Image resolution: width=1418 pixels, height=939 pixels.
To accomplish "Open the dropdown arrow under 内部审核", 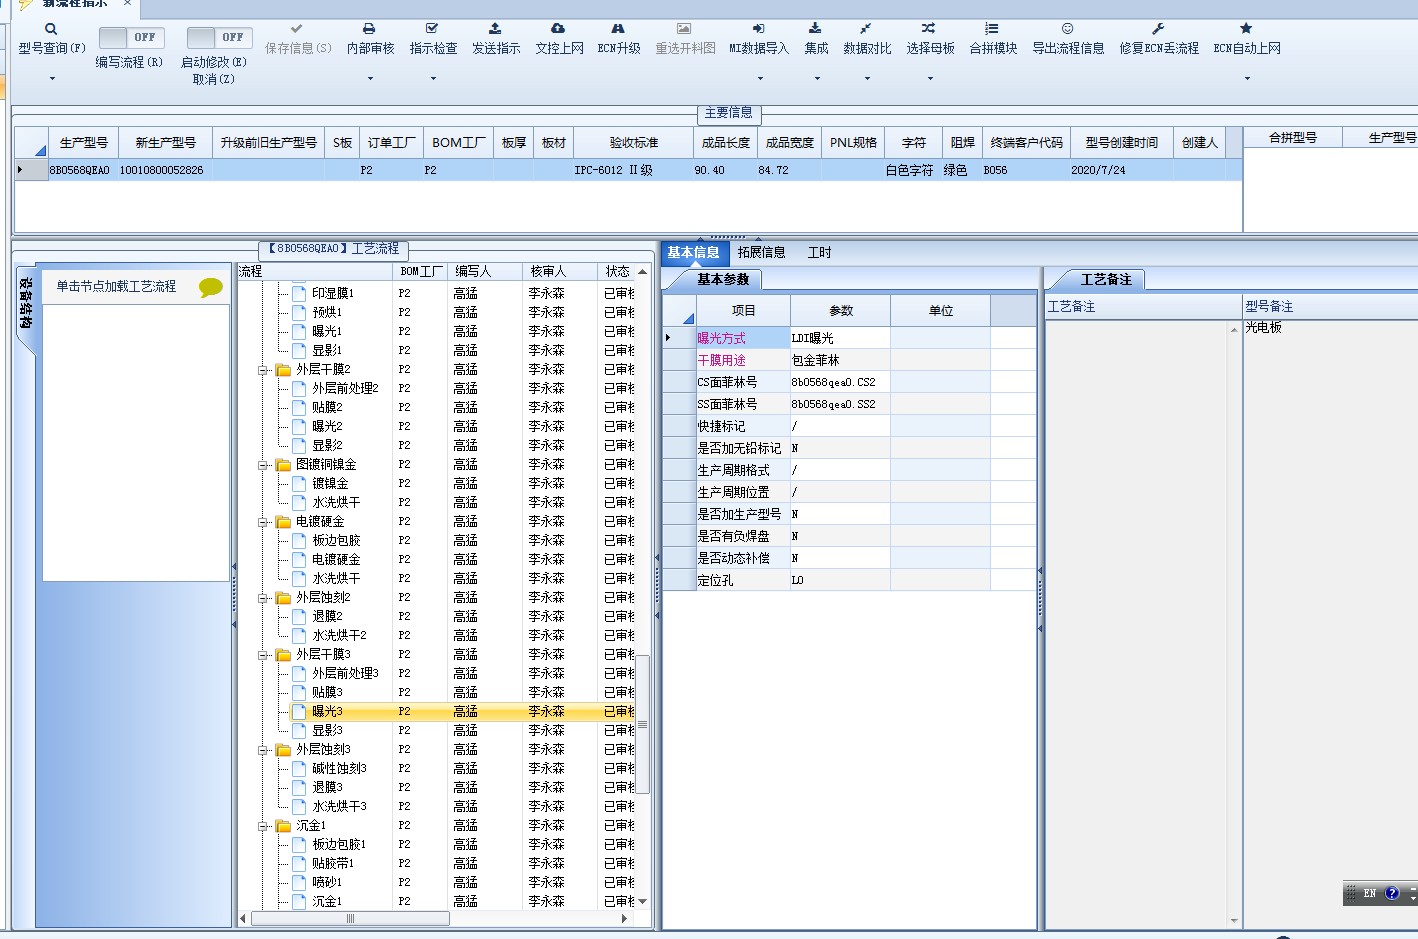I will [x=370, y=78].
